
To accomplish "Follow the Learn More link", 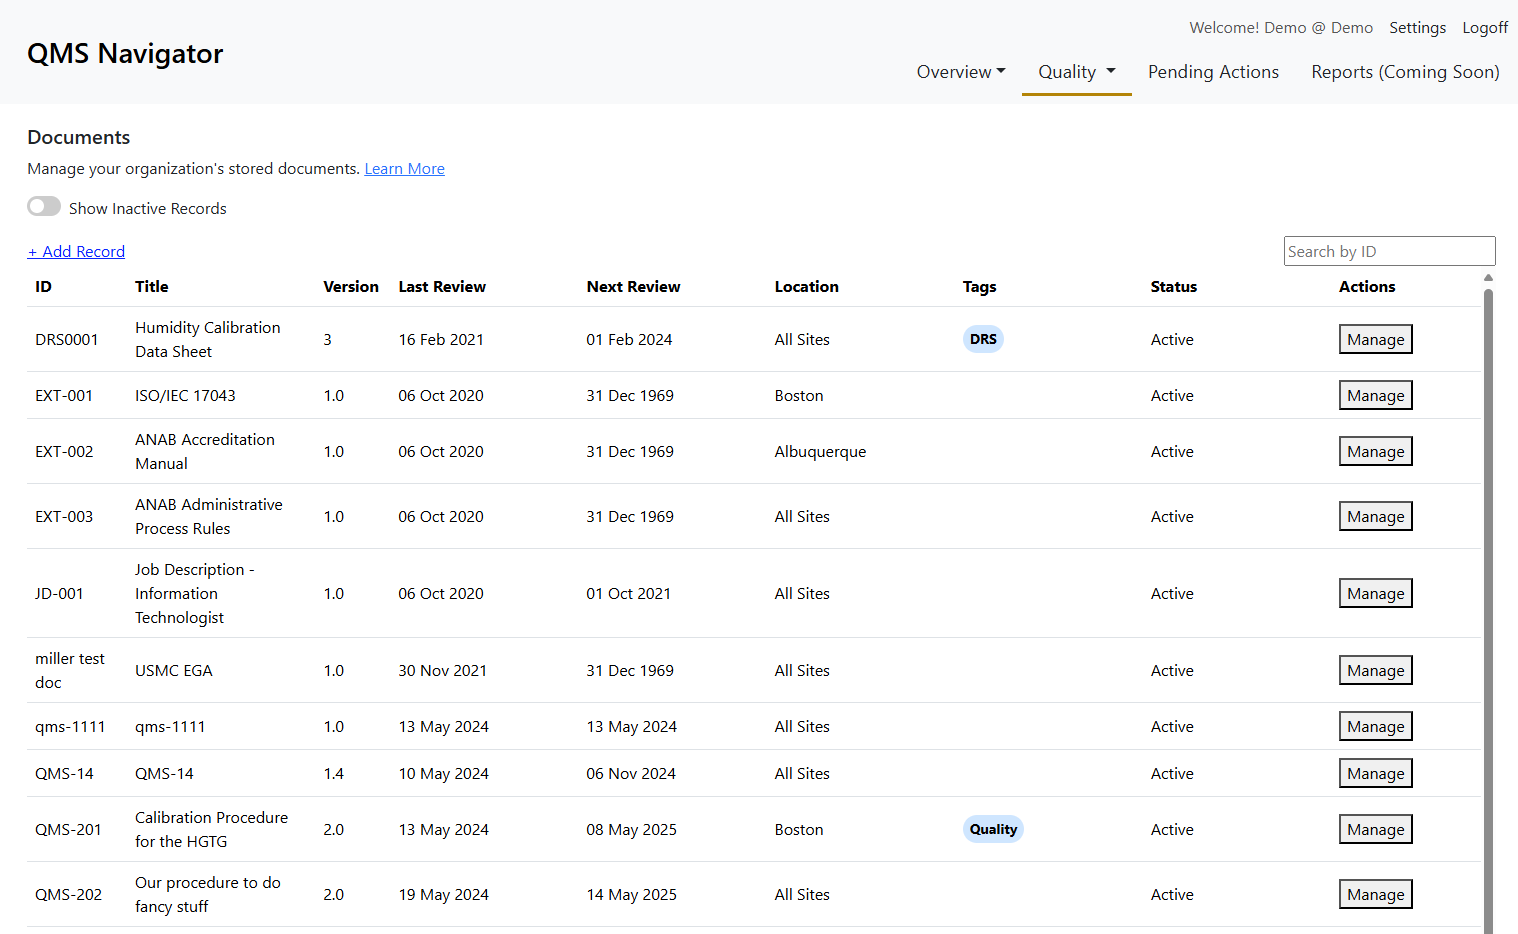I will 404,169.
